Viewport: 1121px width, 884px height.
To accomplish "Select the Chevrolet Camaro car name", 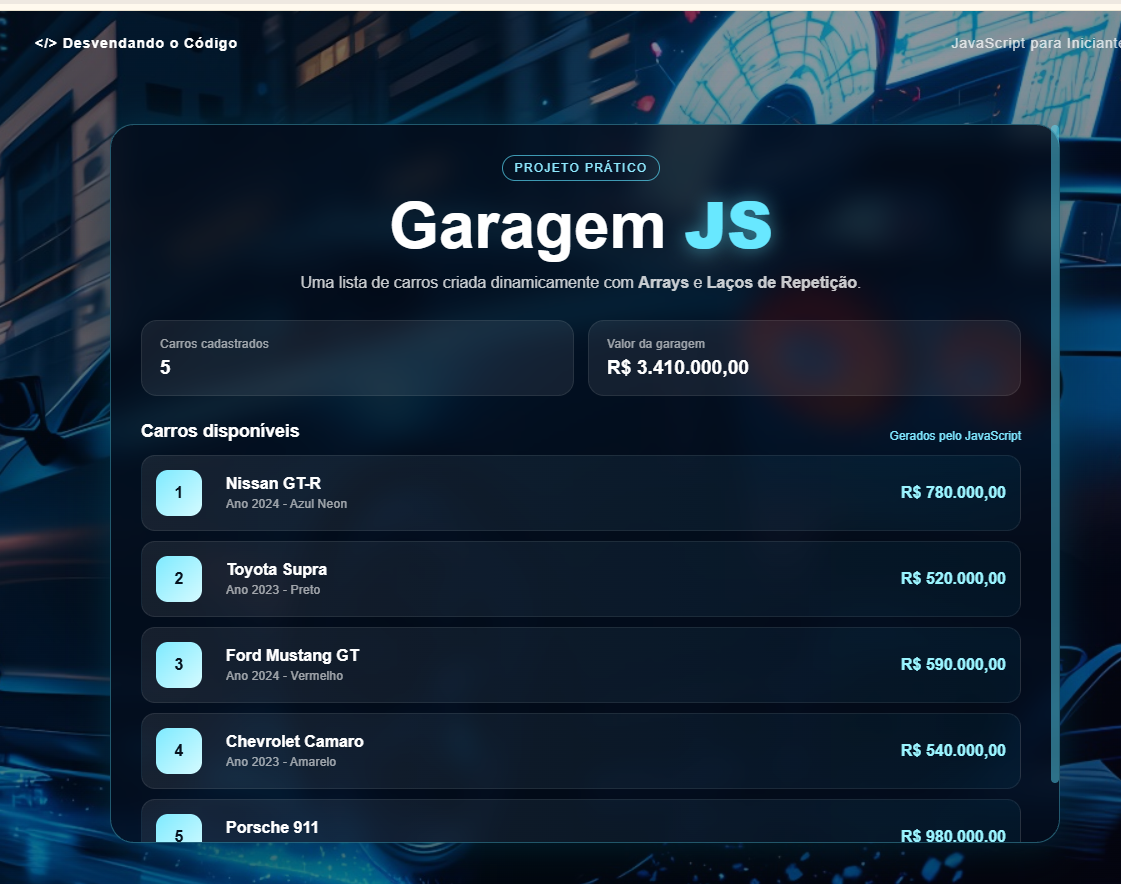I will [x=295, y=741].
